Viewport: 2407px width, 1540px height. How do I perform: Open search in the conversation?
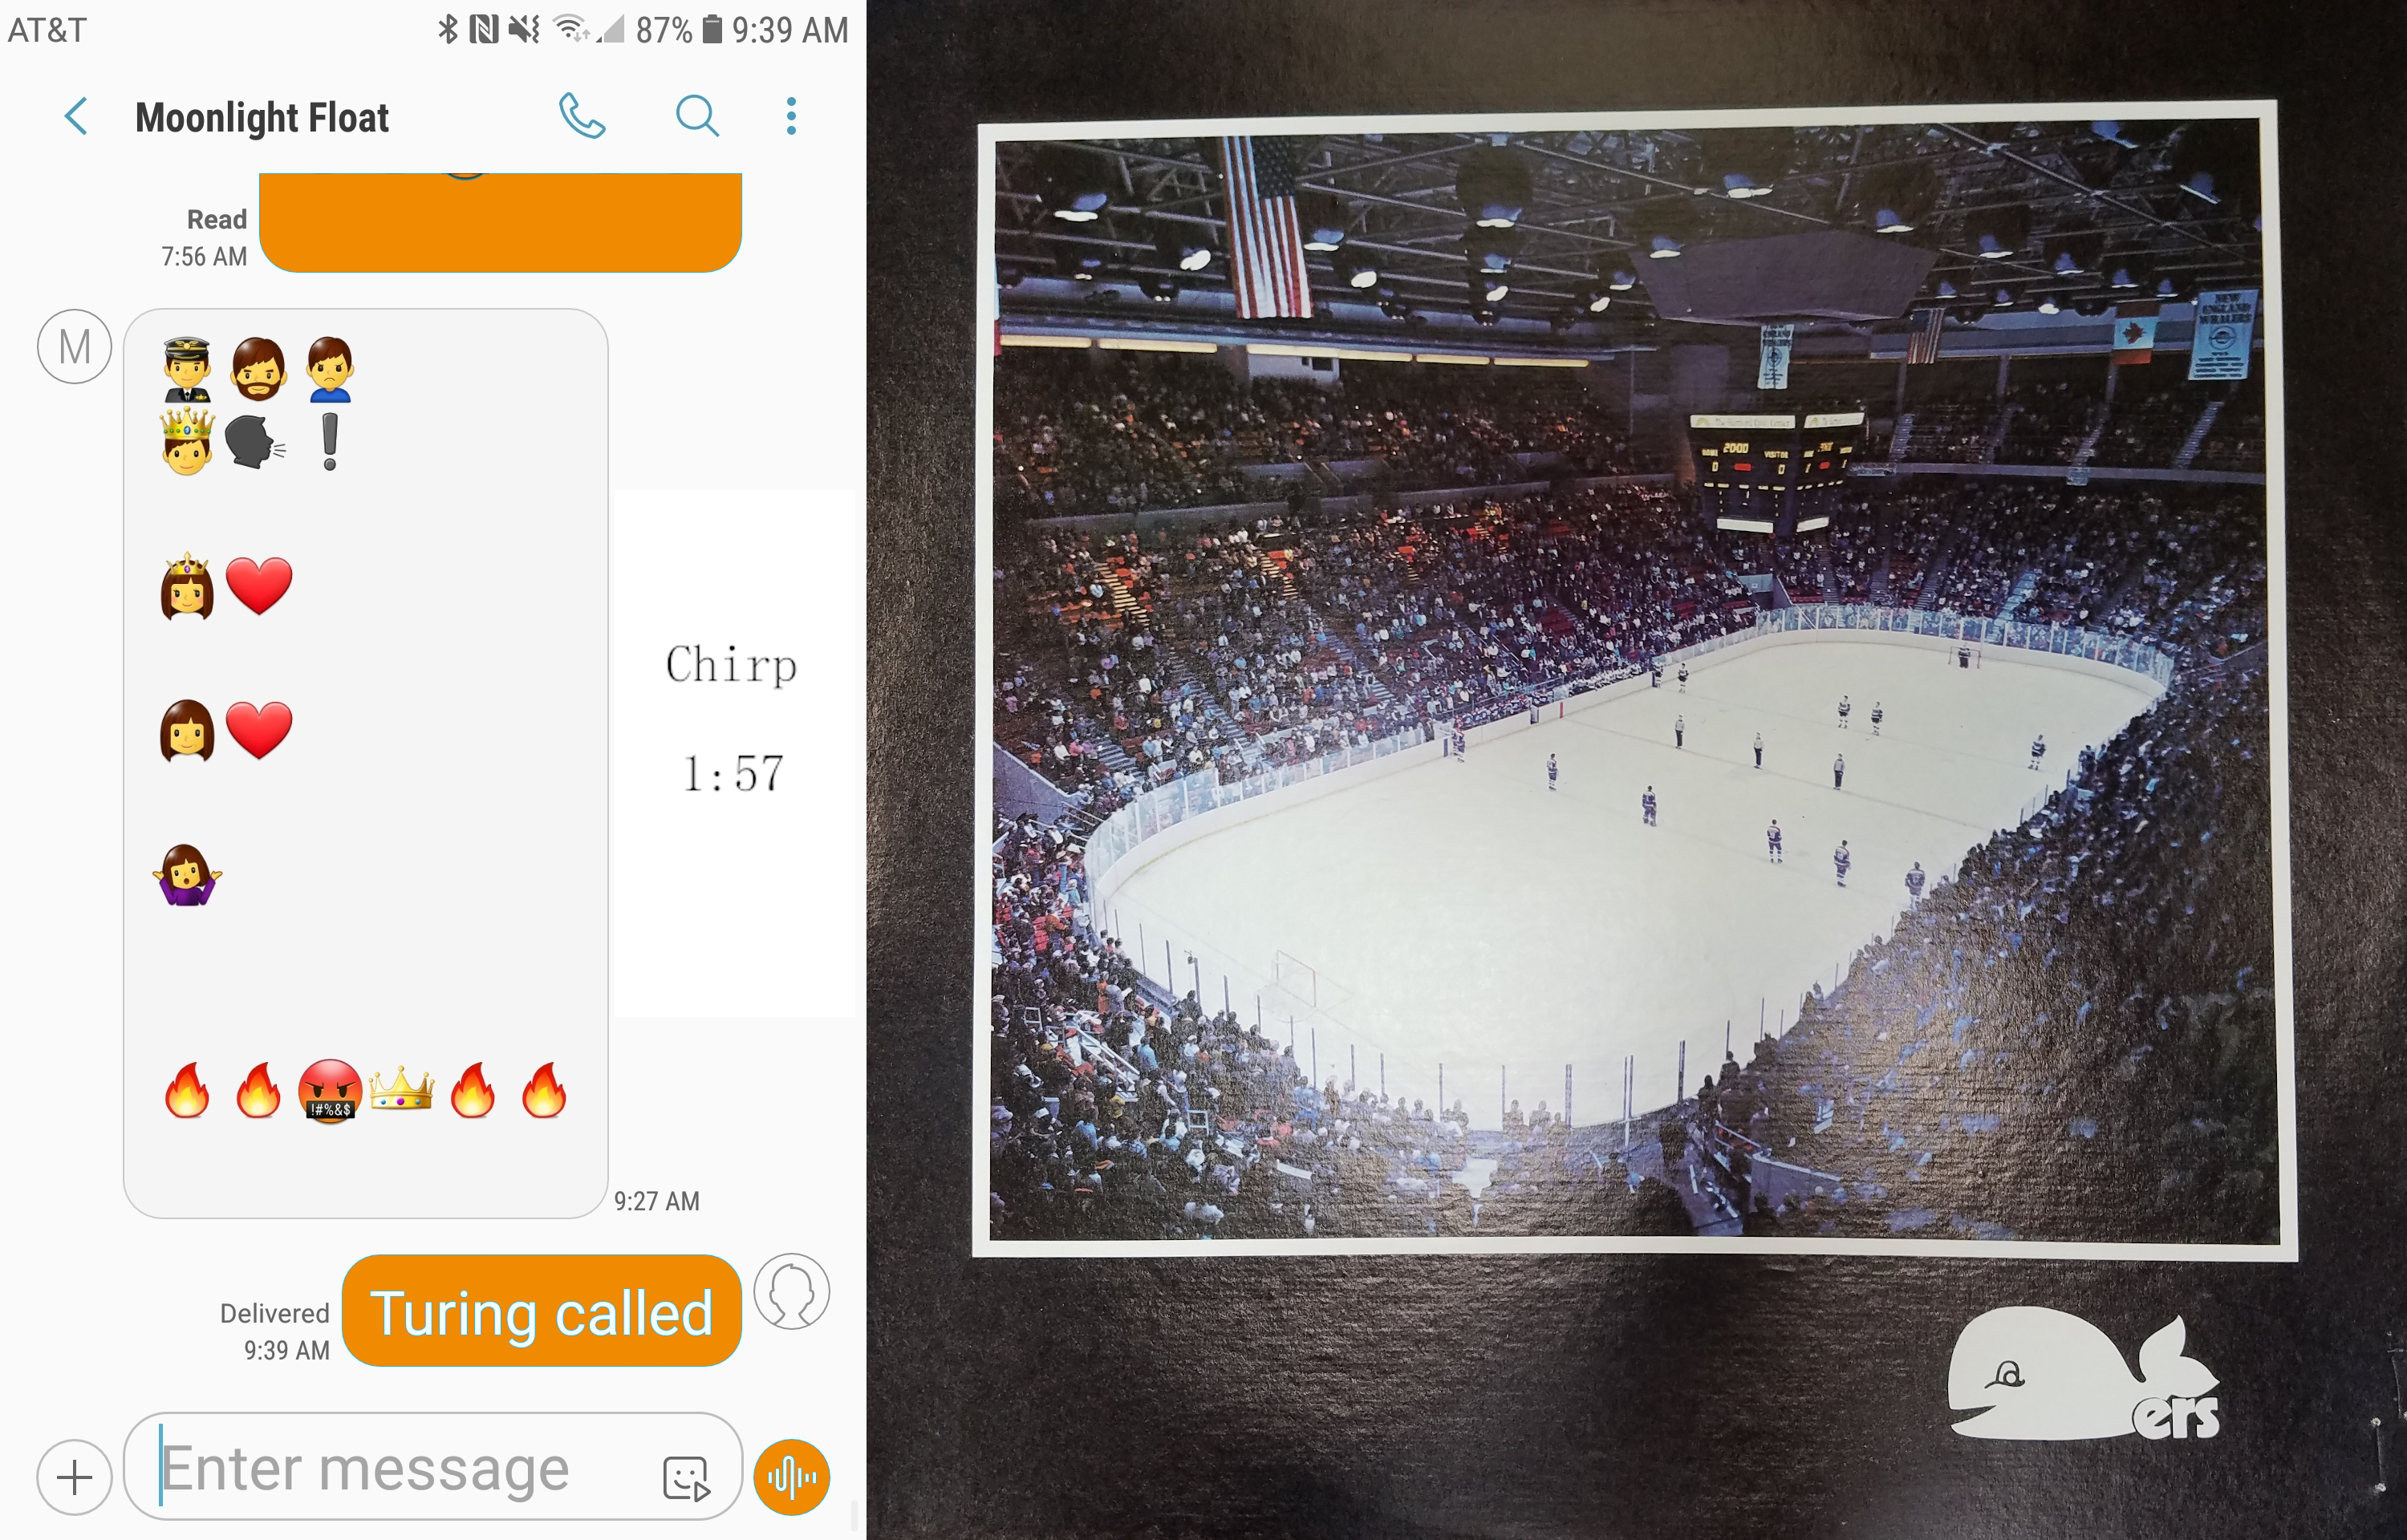click(x=697, y=116)
